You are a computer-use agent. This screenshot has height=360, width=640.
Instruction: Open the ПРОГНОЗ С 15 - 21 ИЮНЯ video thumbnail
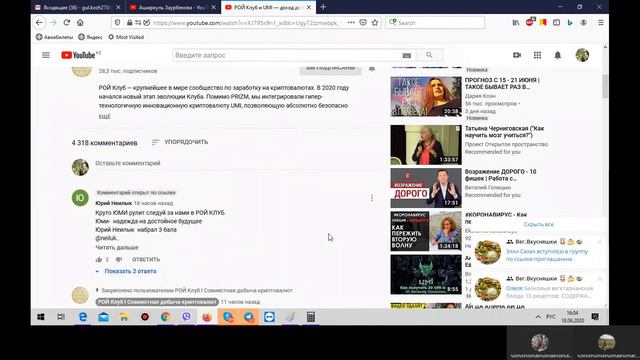tap(426, 96)
